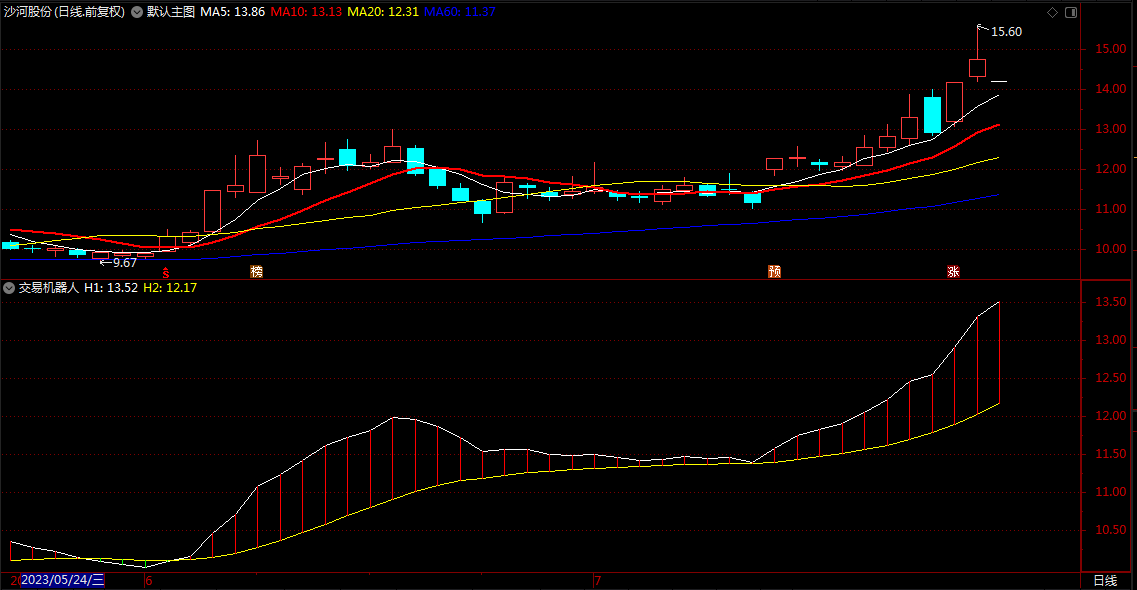Click the 预 event marker
Image resolution: width=1137 pixels, height=590 pixels.
point(774,272)
